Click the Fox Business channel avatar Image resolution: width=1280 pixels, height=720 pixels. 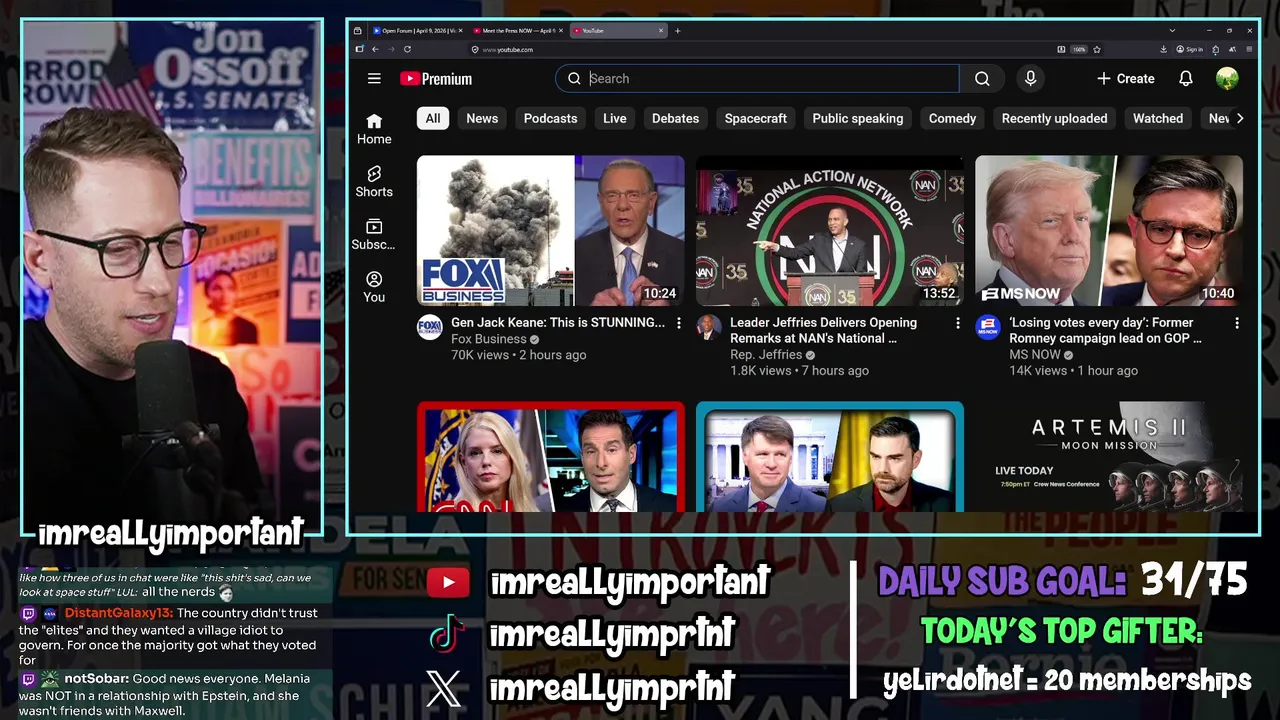[430, 327]
